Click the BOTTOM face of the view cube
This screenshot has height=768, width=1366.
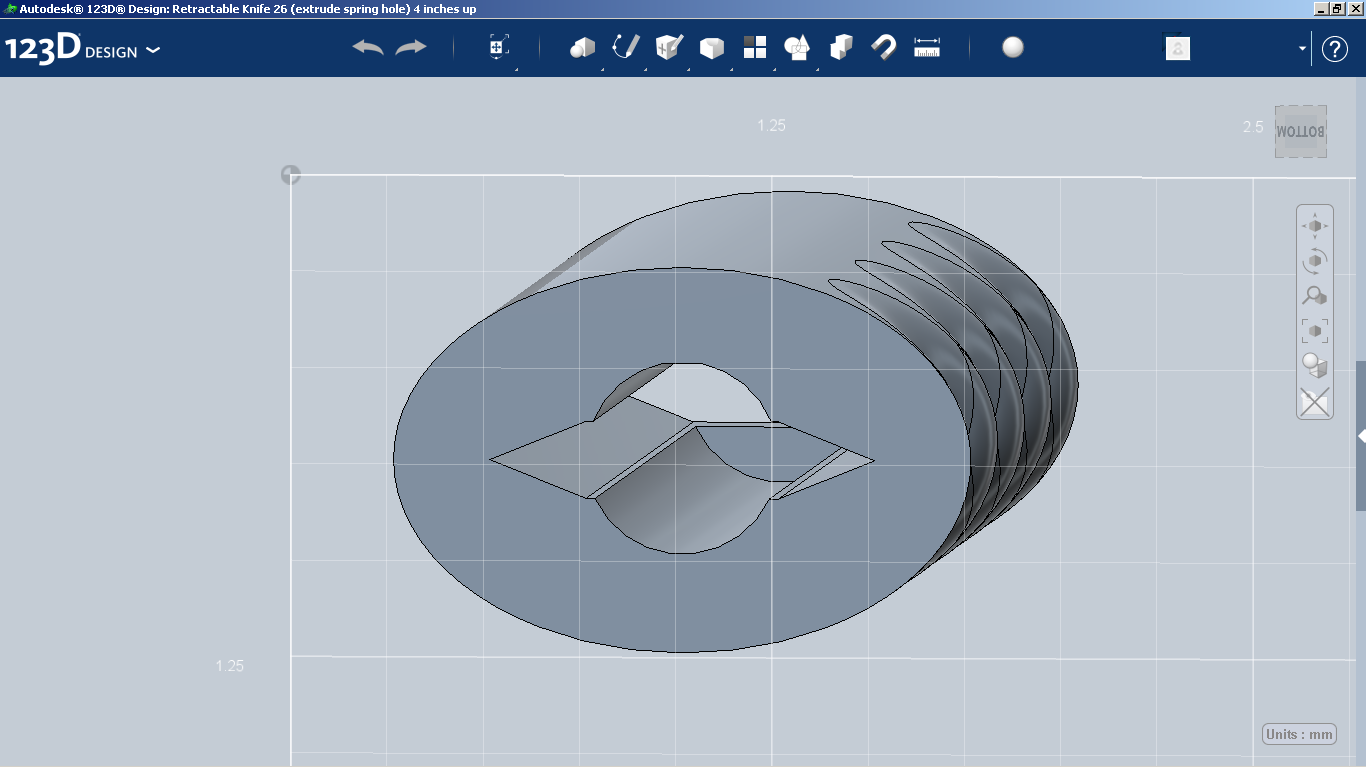1300,131
